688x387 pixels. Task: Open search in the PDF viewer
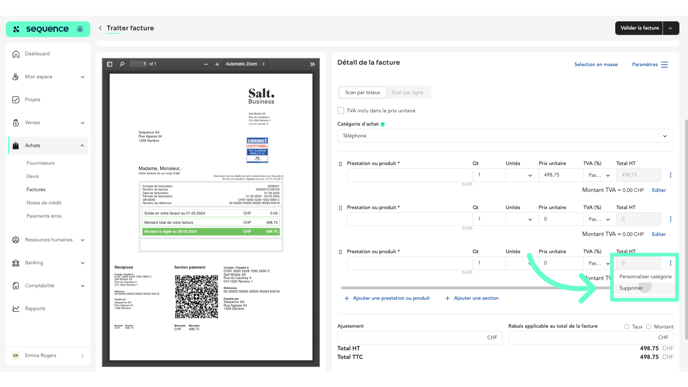click(x=122, y=64)
